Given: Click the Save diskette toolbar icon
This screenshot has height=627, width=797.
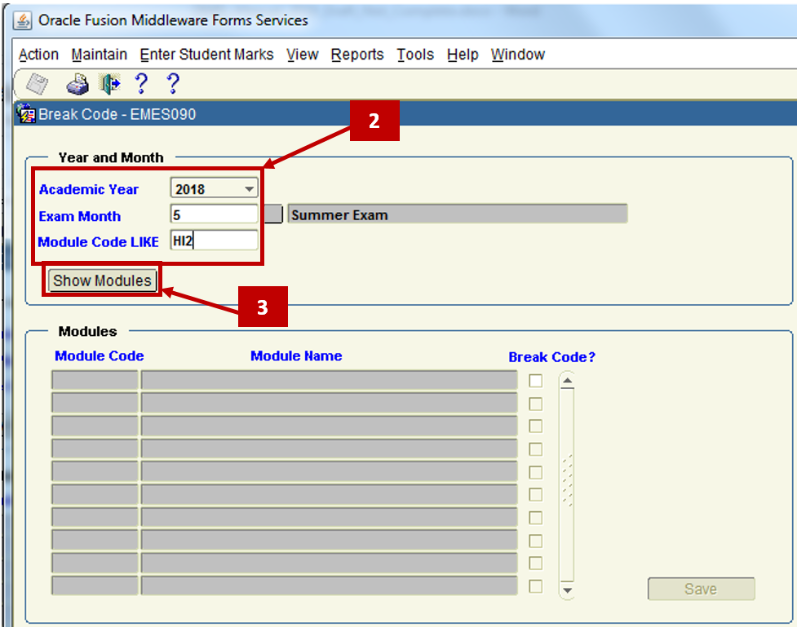Looking at the screenshot, I should (x=37, y=84).
